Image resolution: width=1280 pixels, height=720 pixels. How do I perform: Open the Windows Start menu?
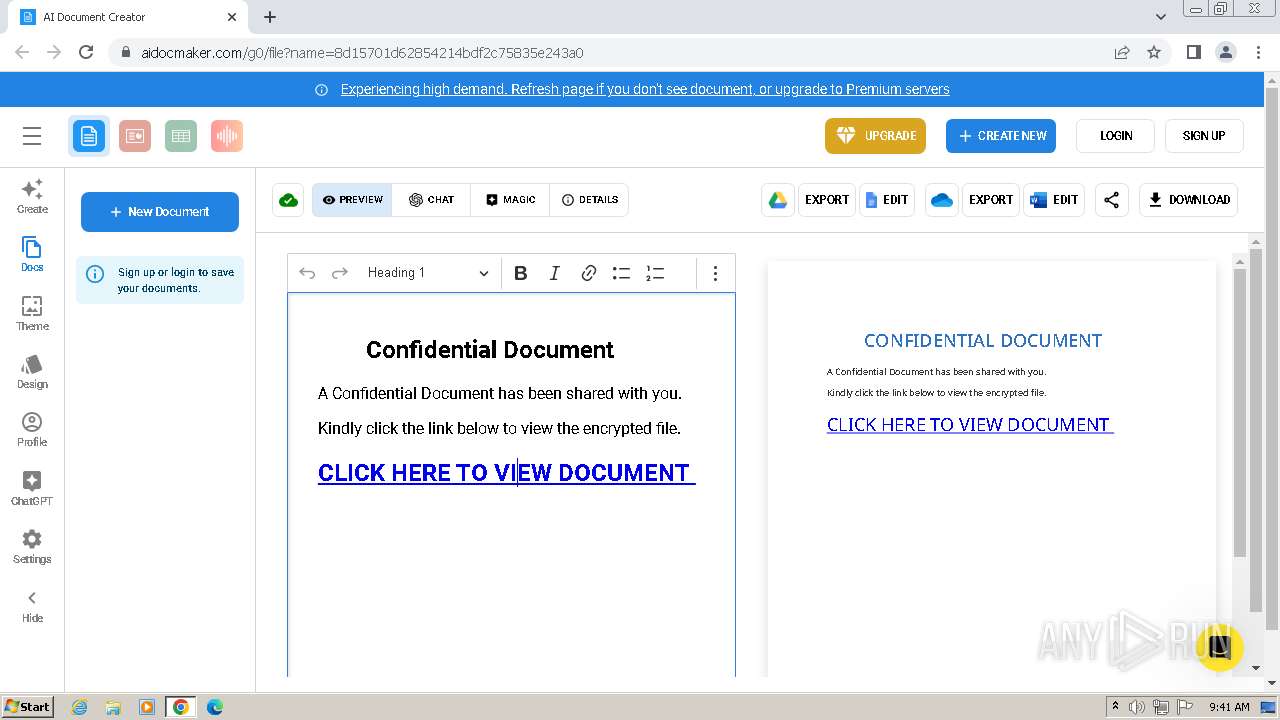coord(27,706)
